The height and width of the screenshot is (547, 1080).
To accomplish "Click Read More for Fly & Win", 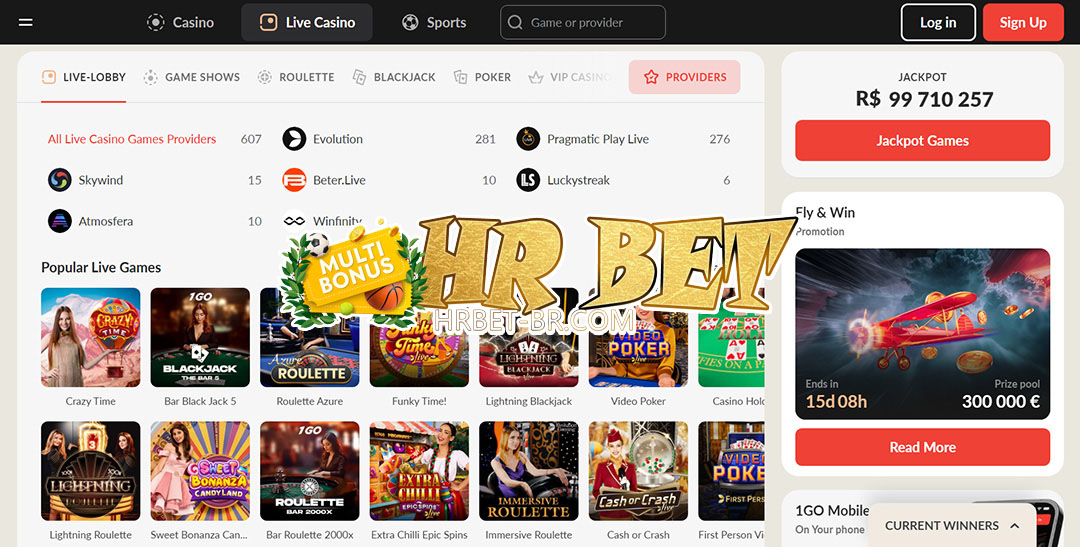I will point(922,447).
